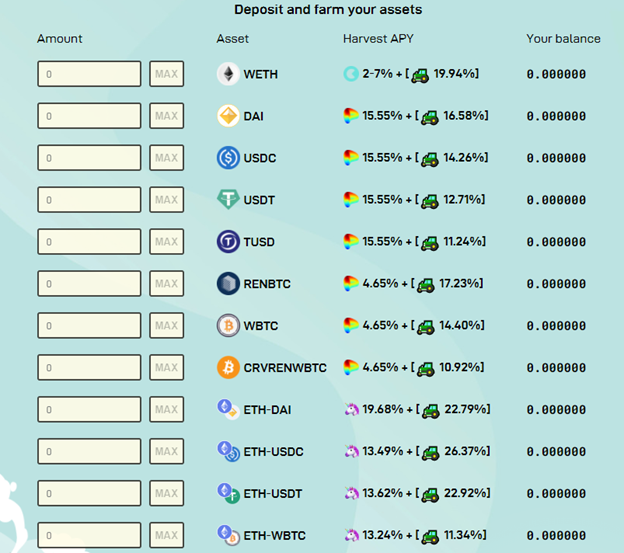Click the unicorn icon in ETH-WBTC row
The image size is (624, 553).
[351, 535]
